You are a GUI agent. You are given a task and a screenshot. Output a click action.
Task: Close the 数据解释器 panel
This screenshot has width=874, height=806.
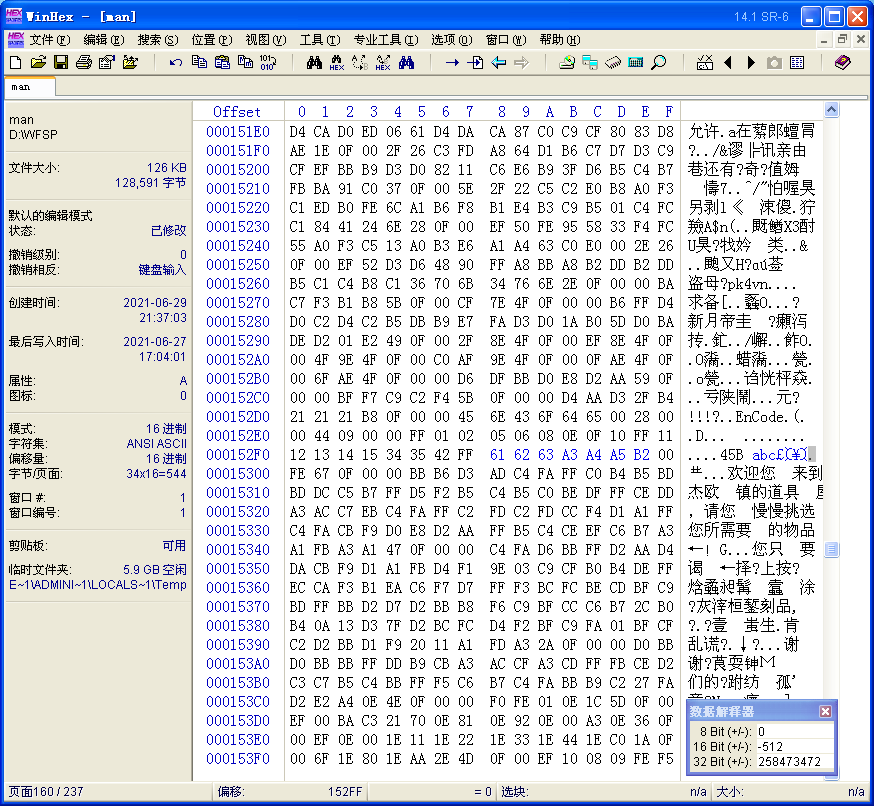[x=825, y=711]
